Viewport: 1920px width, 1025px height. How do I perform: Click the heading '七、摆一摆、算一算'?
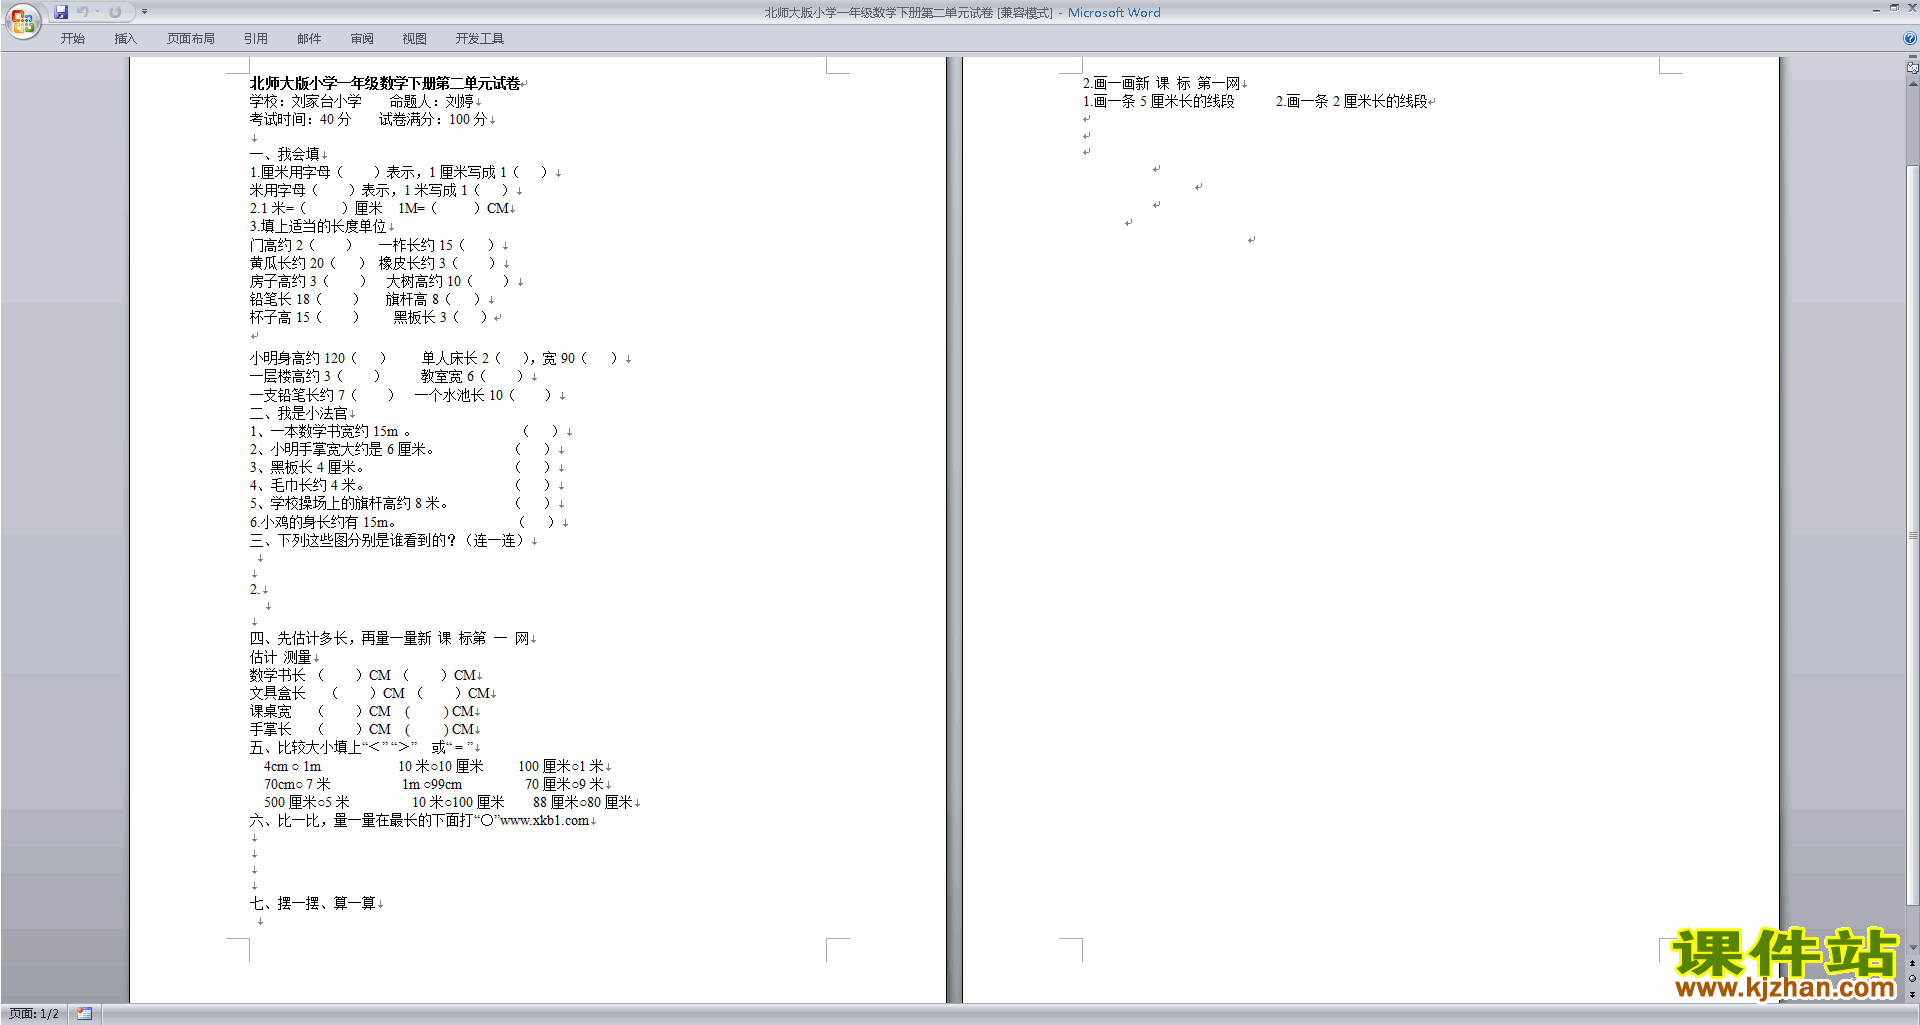coord(312,903)
